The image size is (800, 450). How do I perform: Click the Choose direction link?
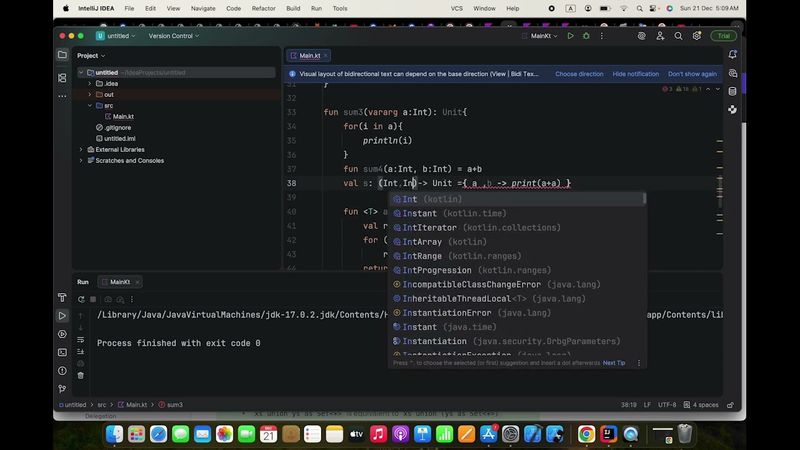579,74
